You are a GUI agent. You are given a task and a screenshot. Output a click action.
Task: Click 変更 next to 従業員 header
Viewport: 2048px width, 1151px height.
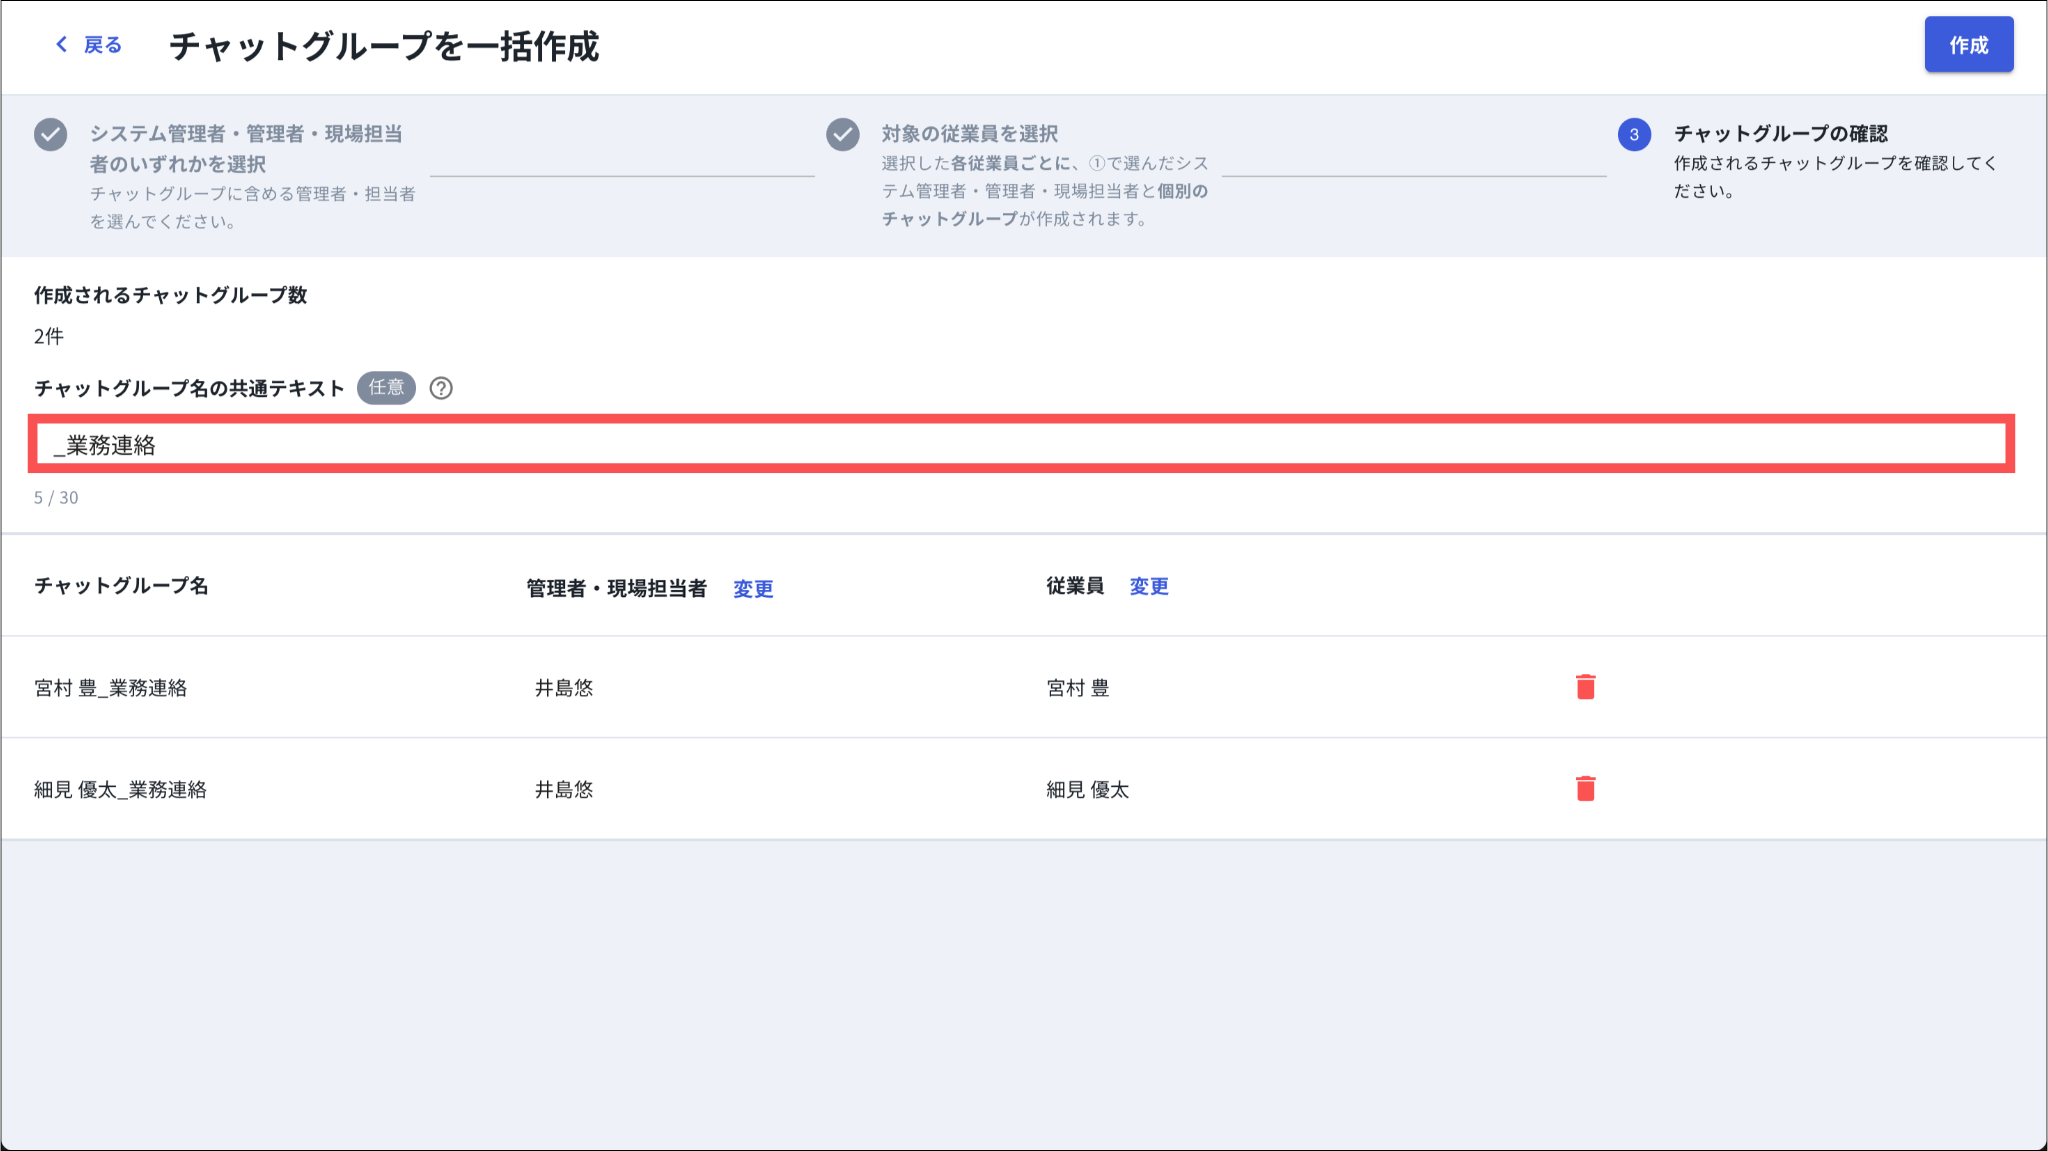1149,587
